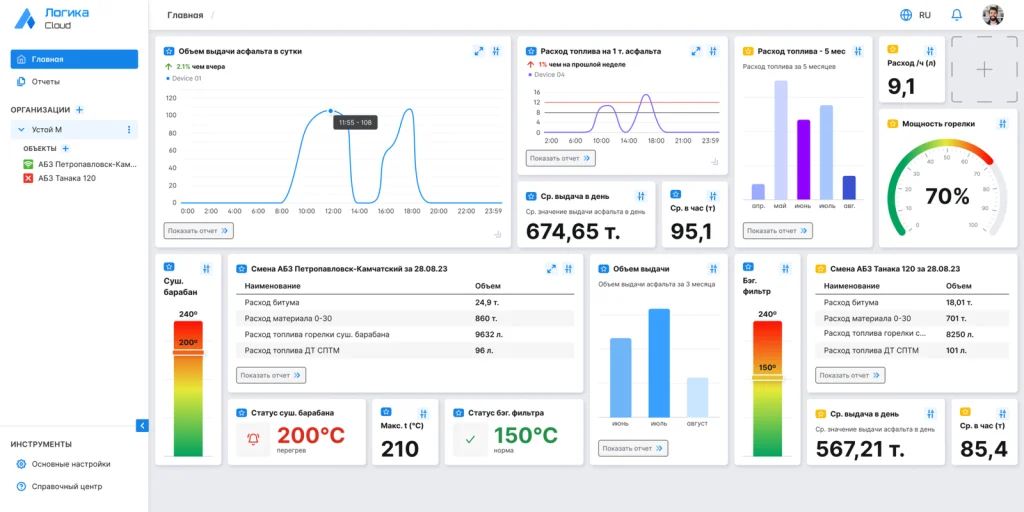The image size is (1024, 512).
Task: Click the 150° marker on Бэг. фильтр scale
Action: (x=767, y=377)
